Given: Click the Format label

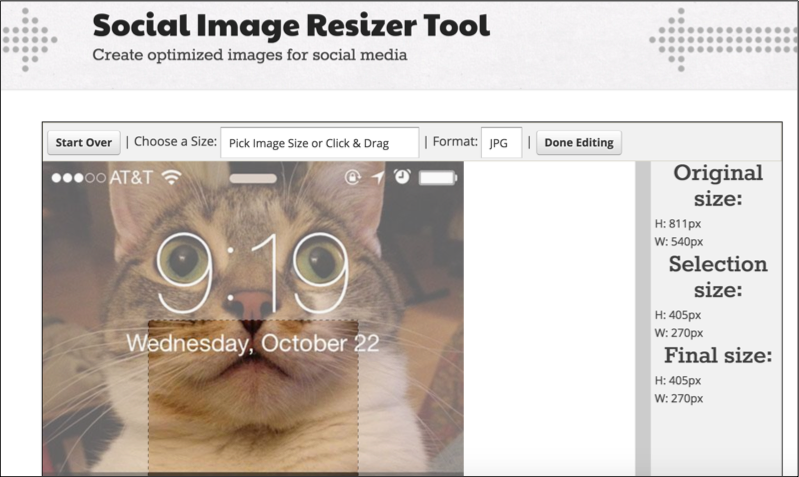Looking at the screenshot, I should (x=455, y=141).
